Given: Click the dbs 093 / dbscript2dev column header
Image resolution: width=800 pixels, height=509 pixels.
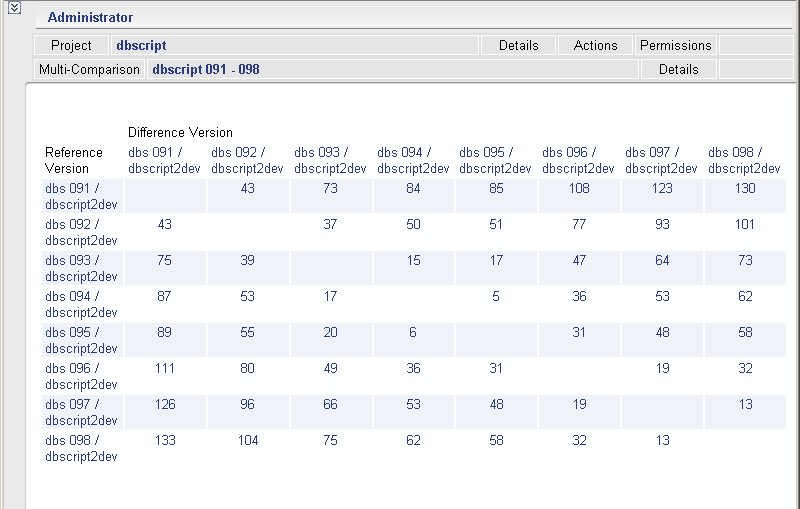Looking at the screenshot, I should 330,160.
